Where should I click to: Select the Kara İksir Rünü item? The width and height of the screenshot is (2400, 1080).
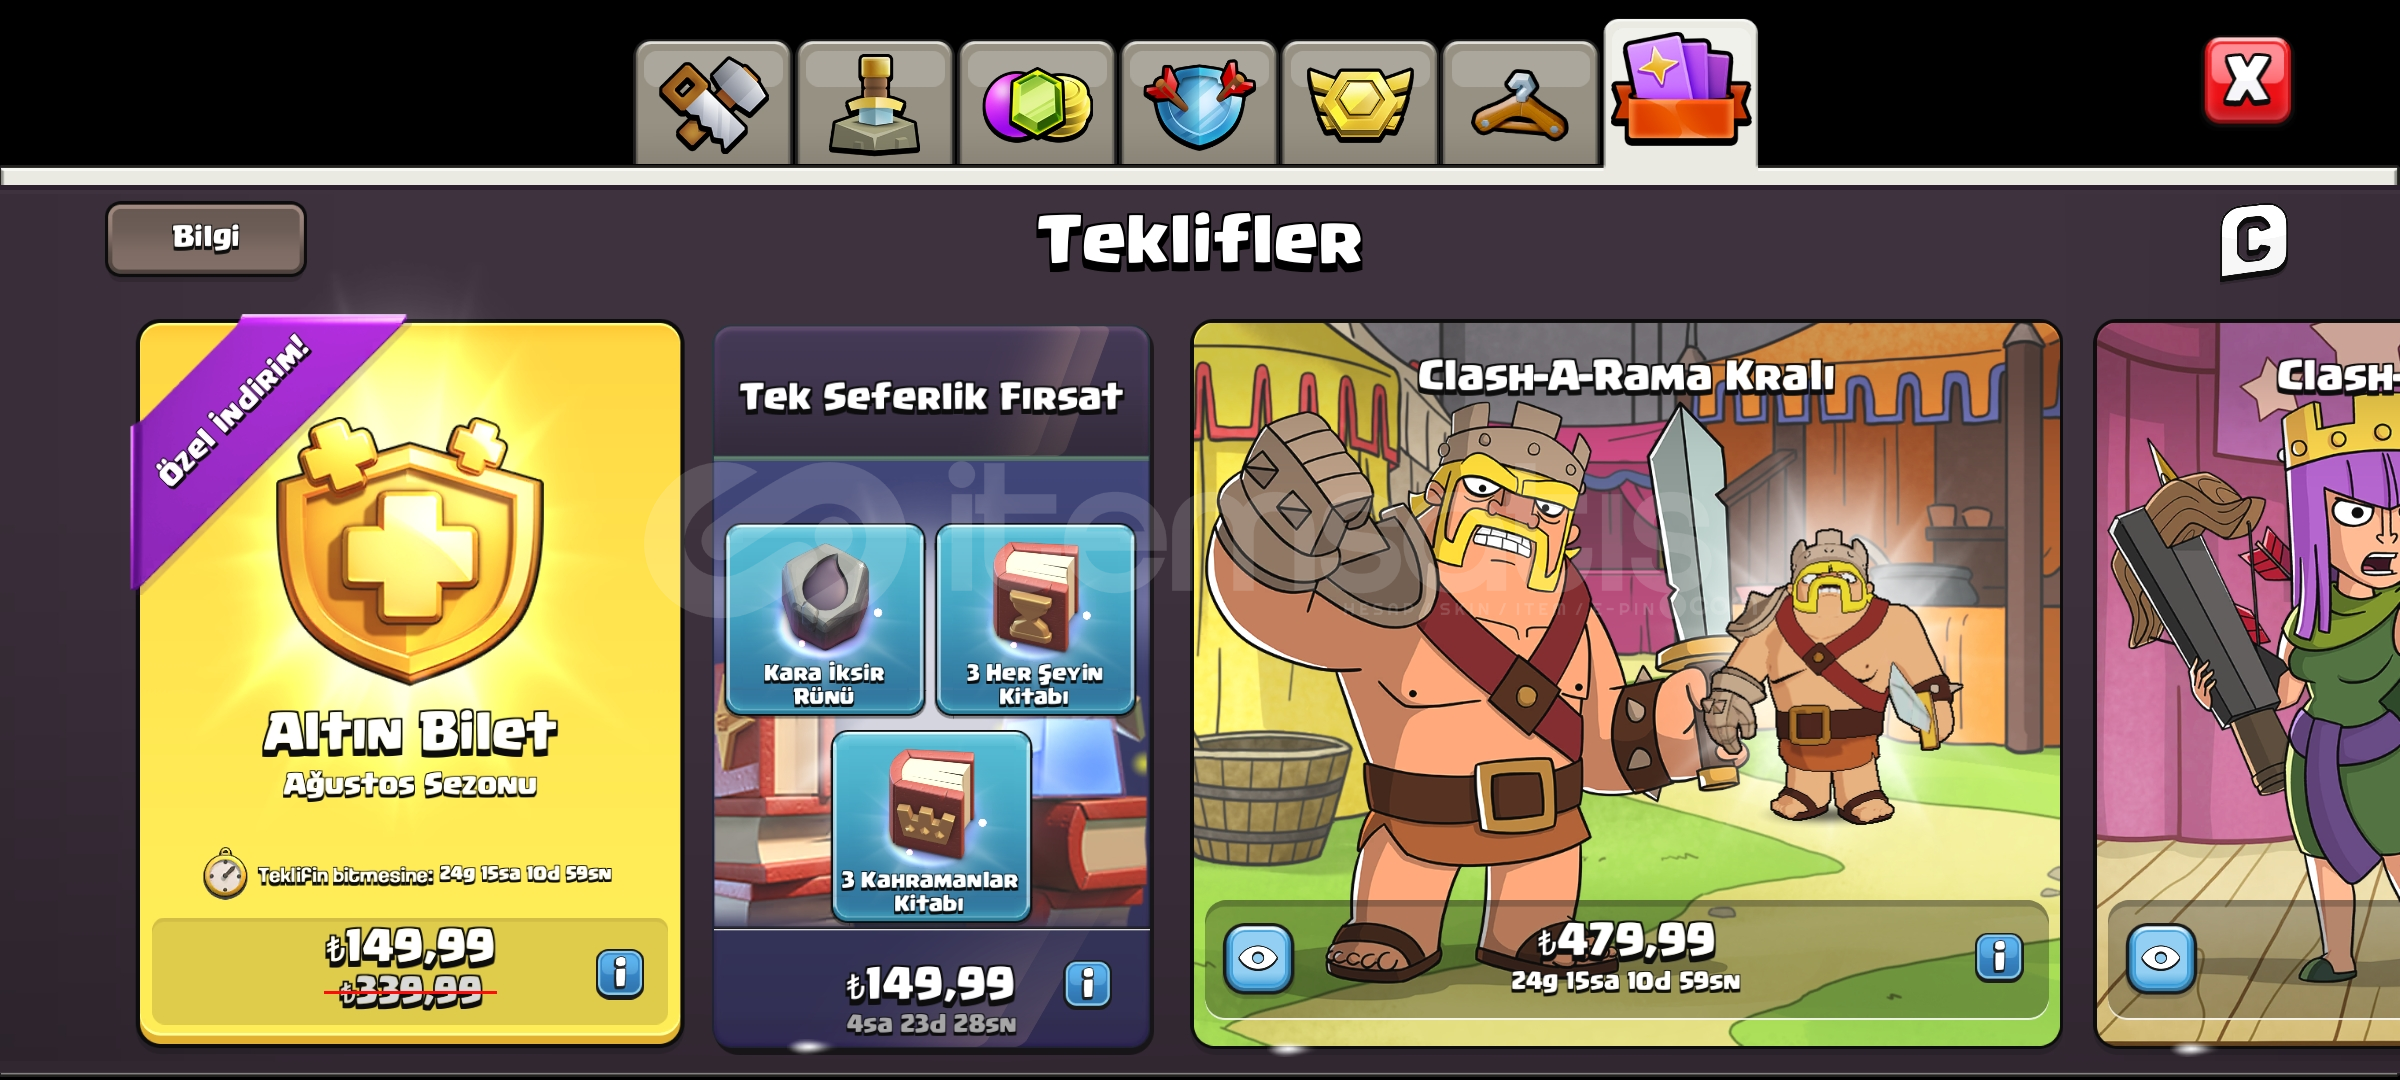[x=825, y=618]
